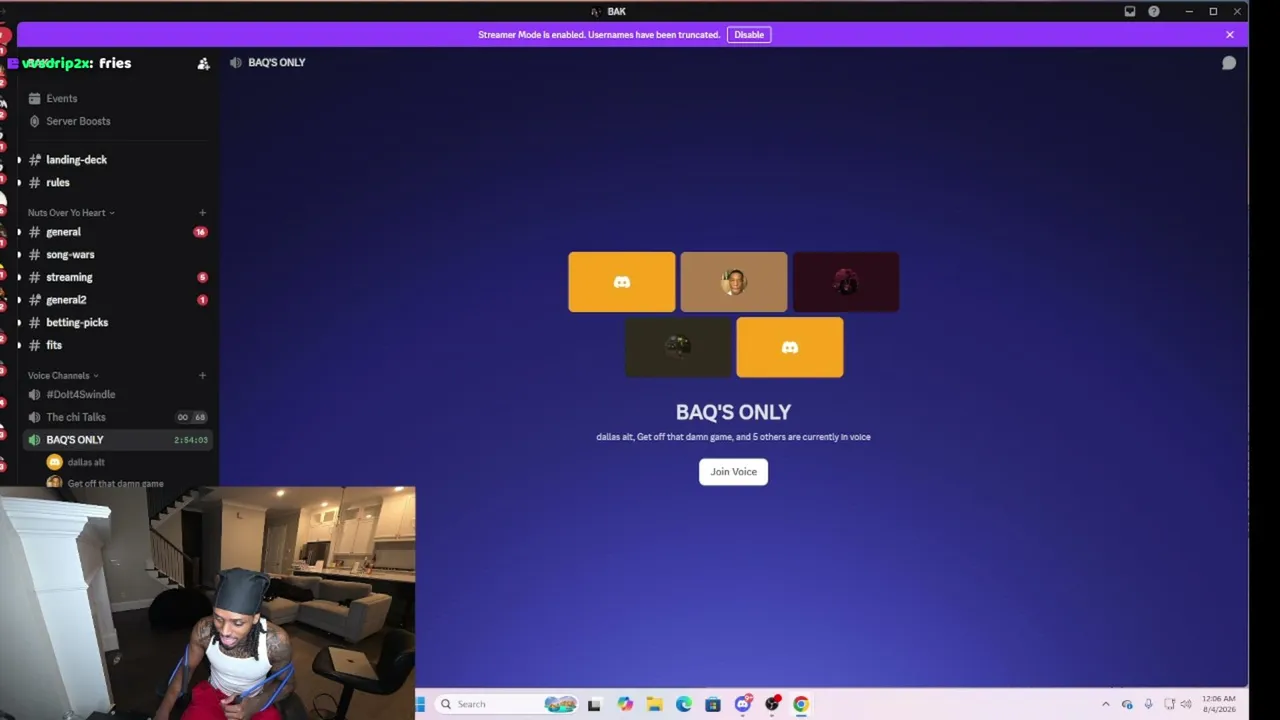Launch Copilot from the taskbar

(625, 704)
